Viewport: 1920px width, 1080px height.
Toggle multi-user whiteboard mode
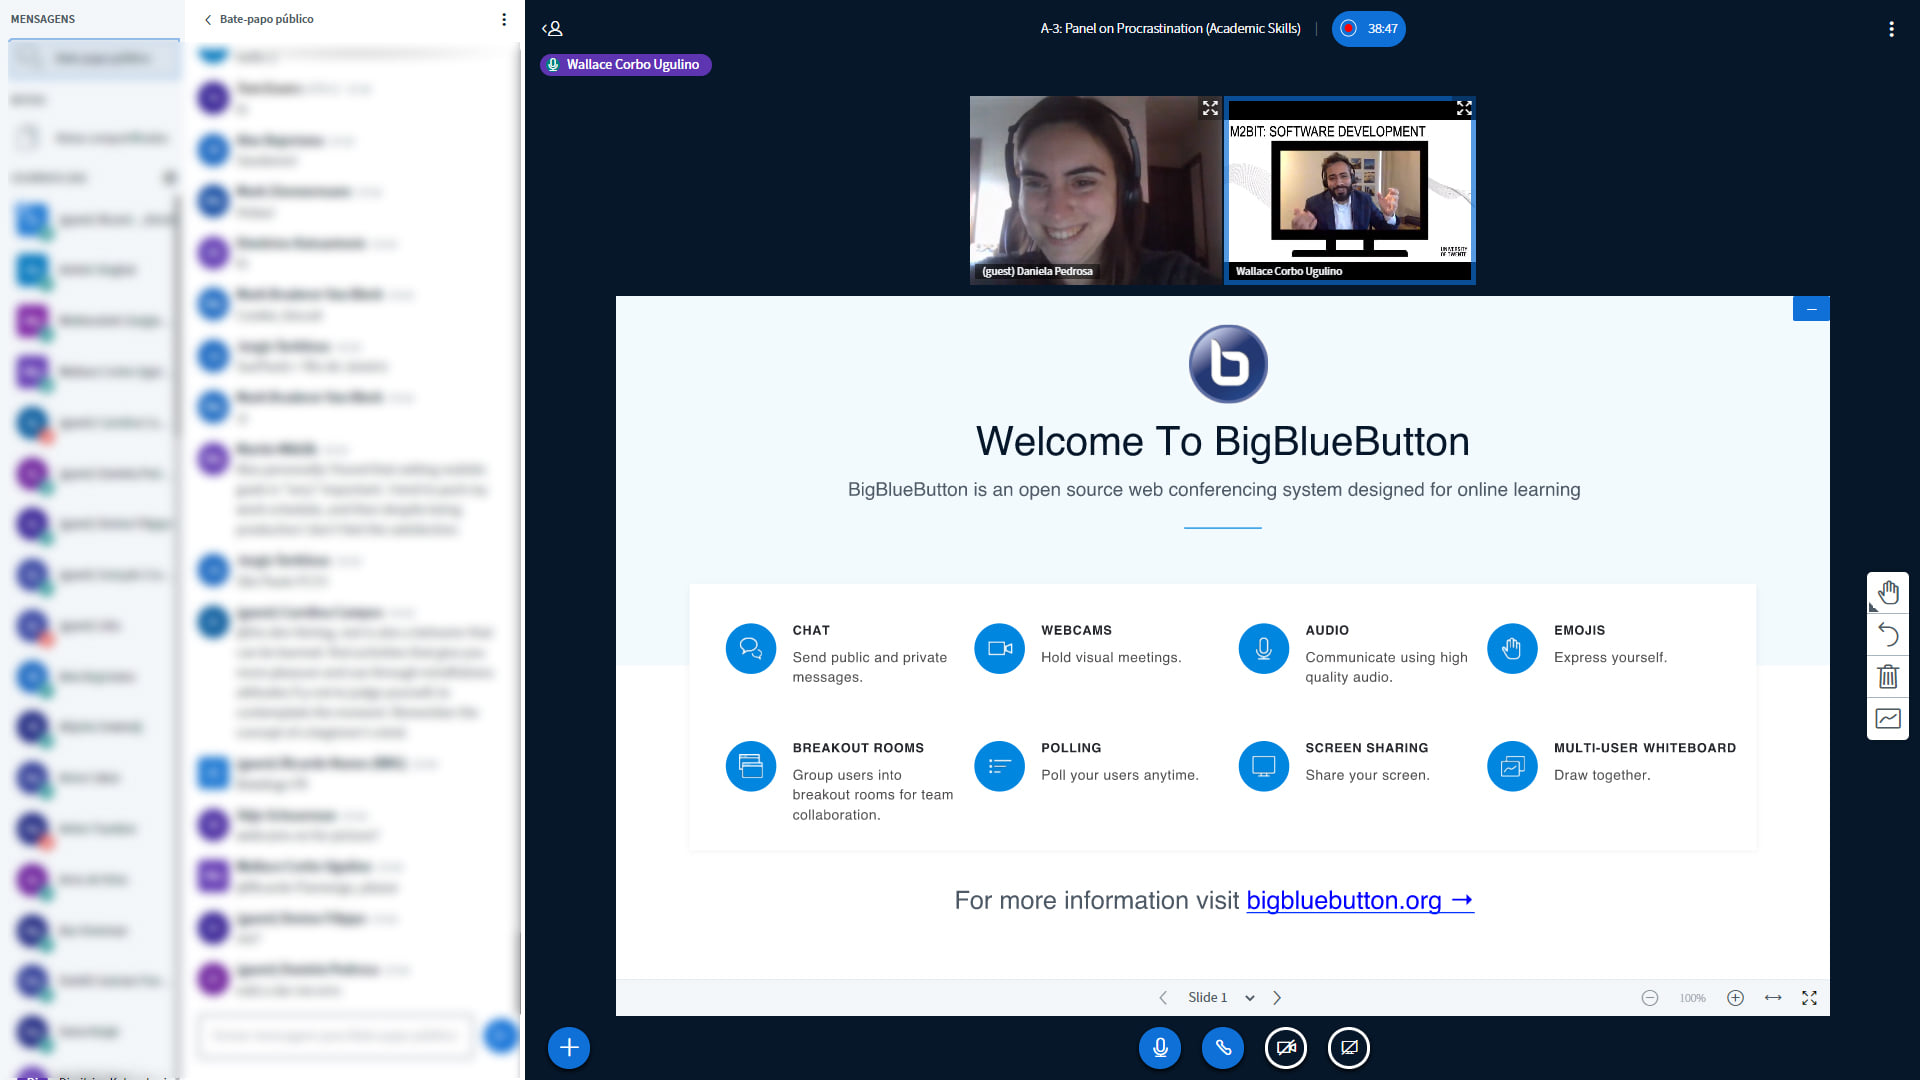coord(1888,719)
